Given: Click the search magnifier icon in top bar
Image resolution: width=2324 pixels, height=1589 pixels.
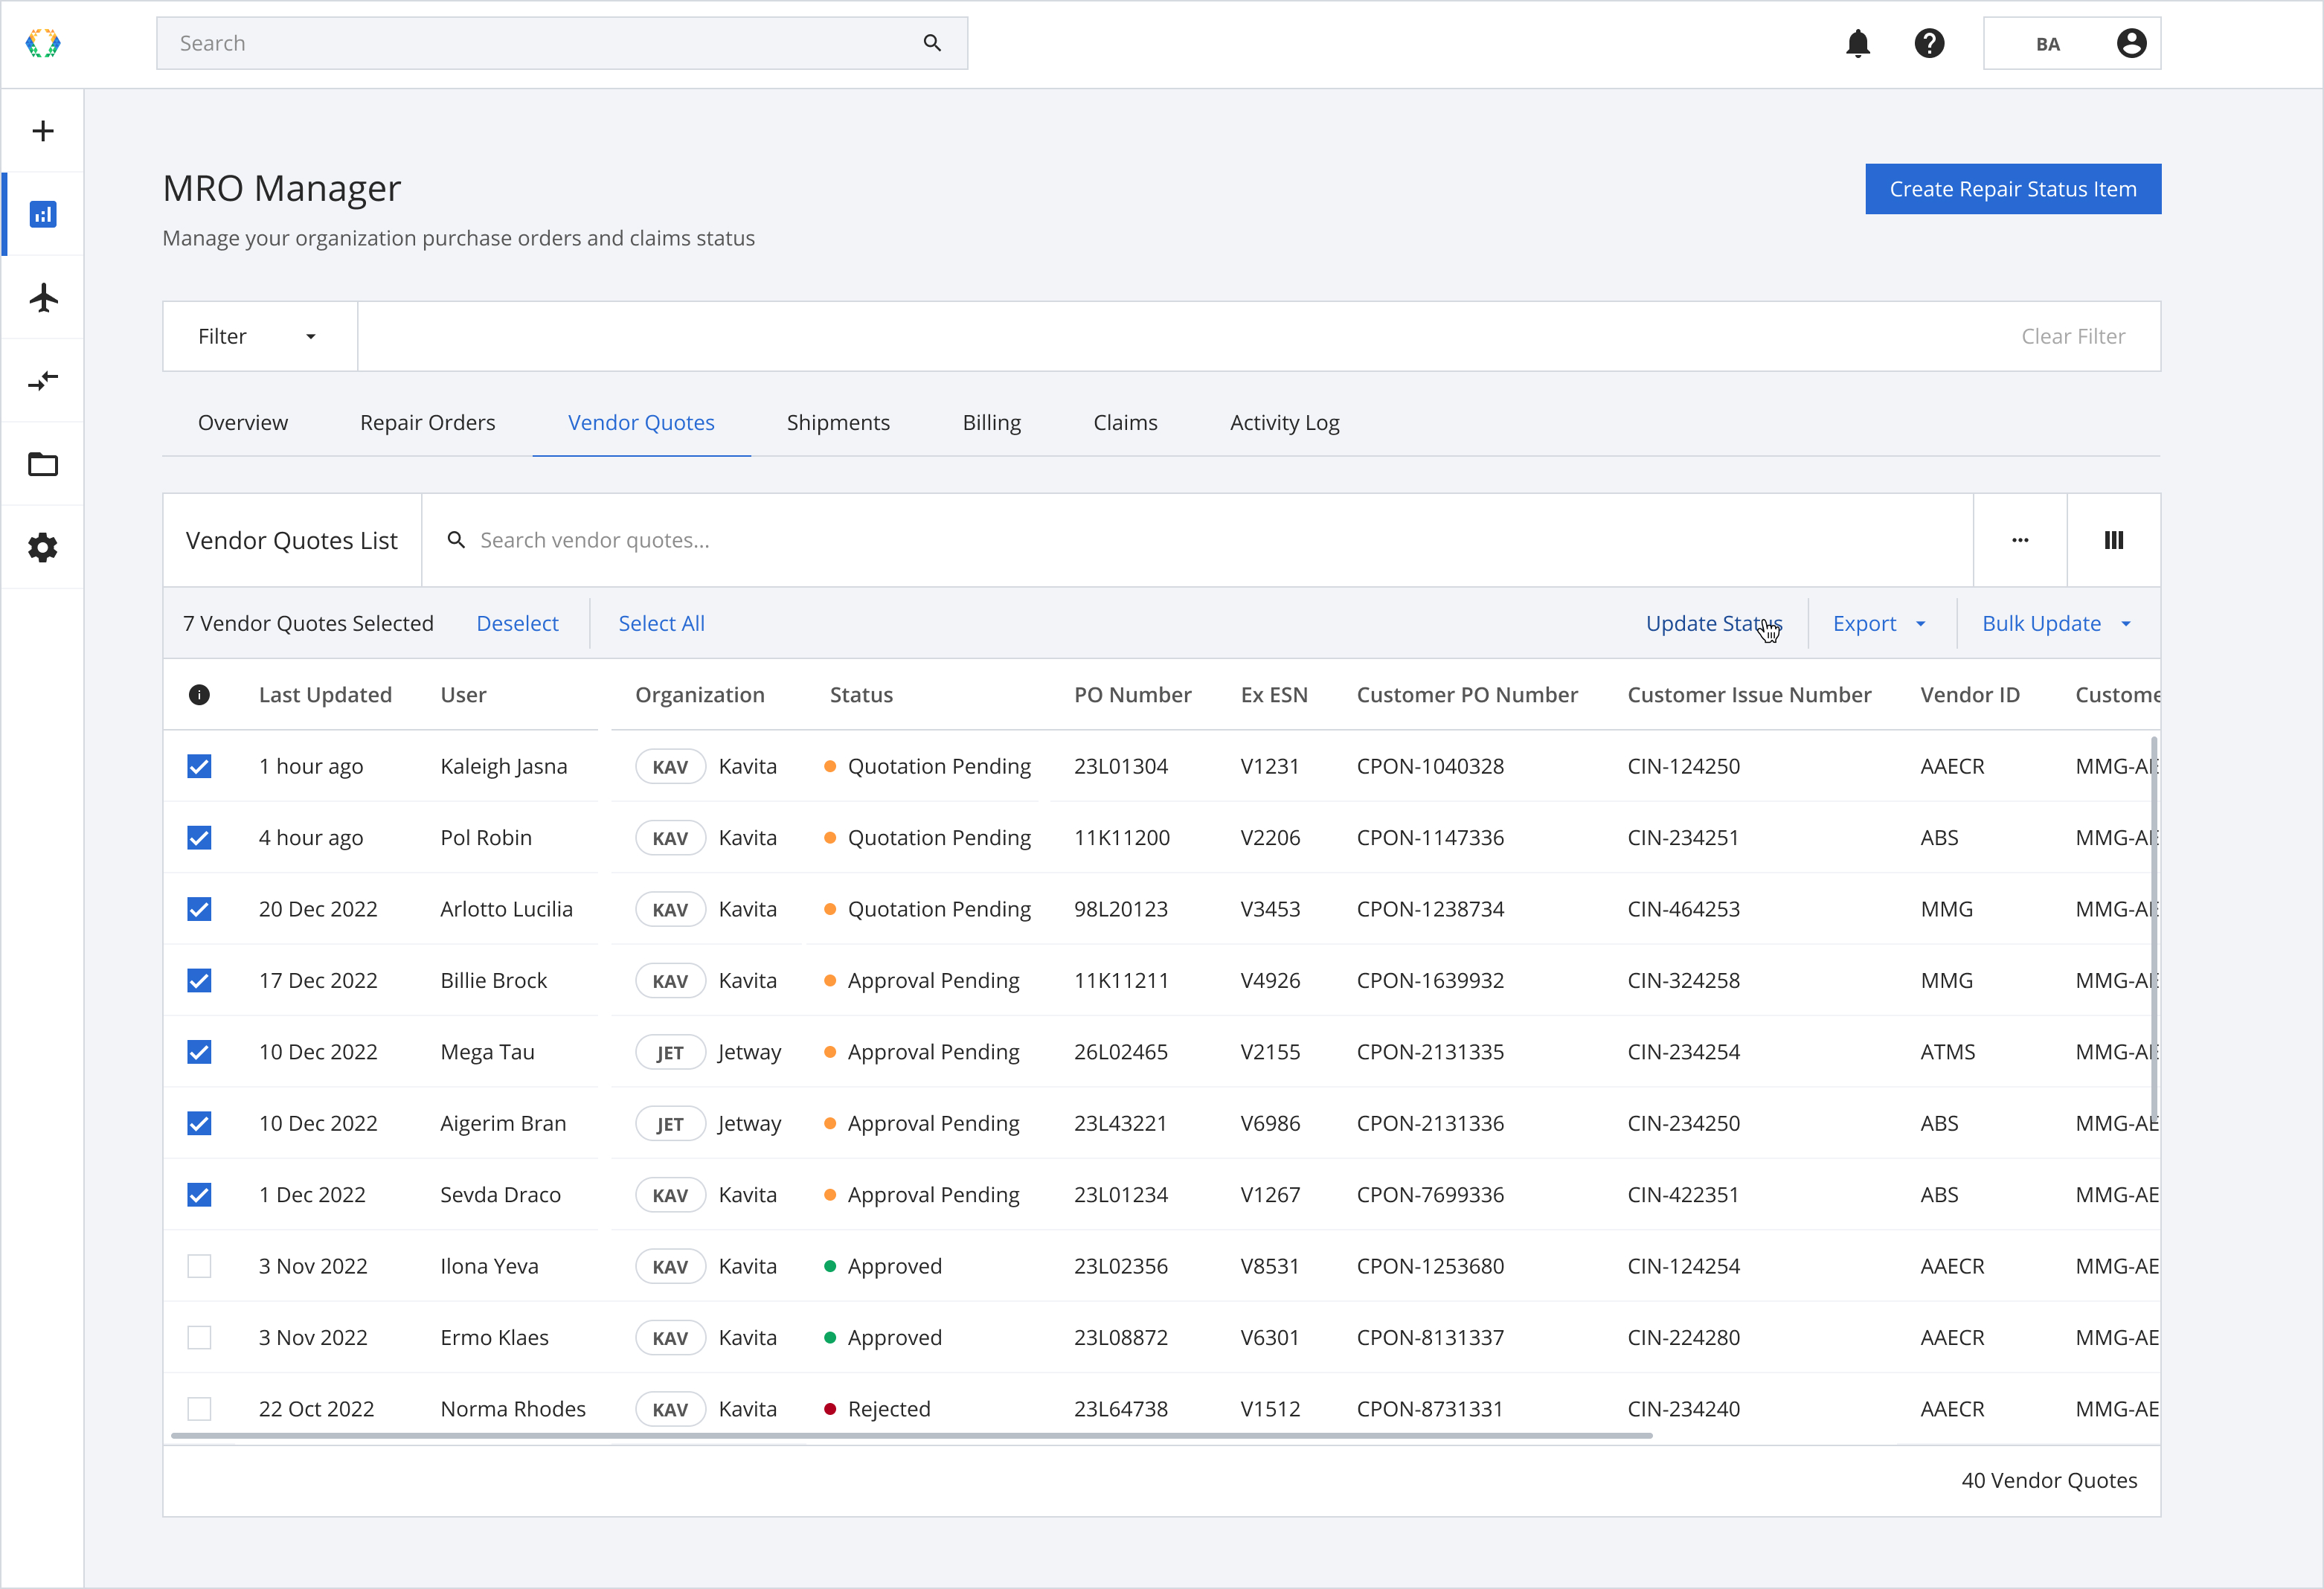Looking at the screenshot, I should tap(932, 43).
